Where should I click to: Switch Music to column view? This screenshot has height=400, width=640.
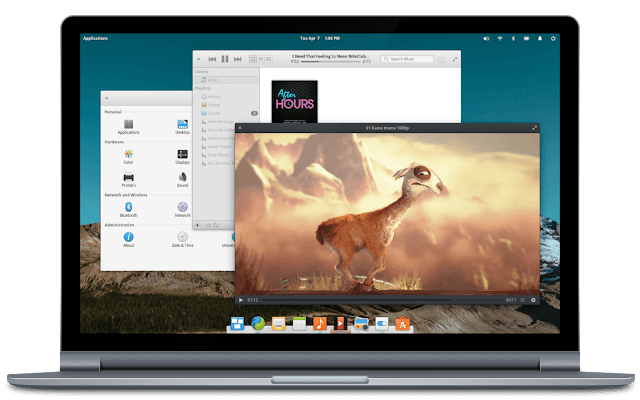point(269,59)
